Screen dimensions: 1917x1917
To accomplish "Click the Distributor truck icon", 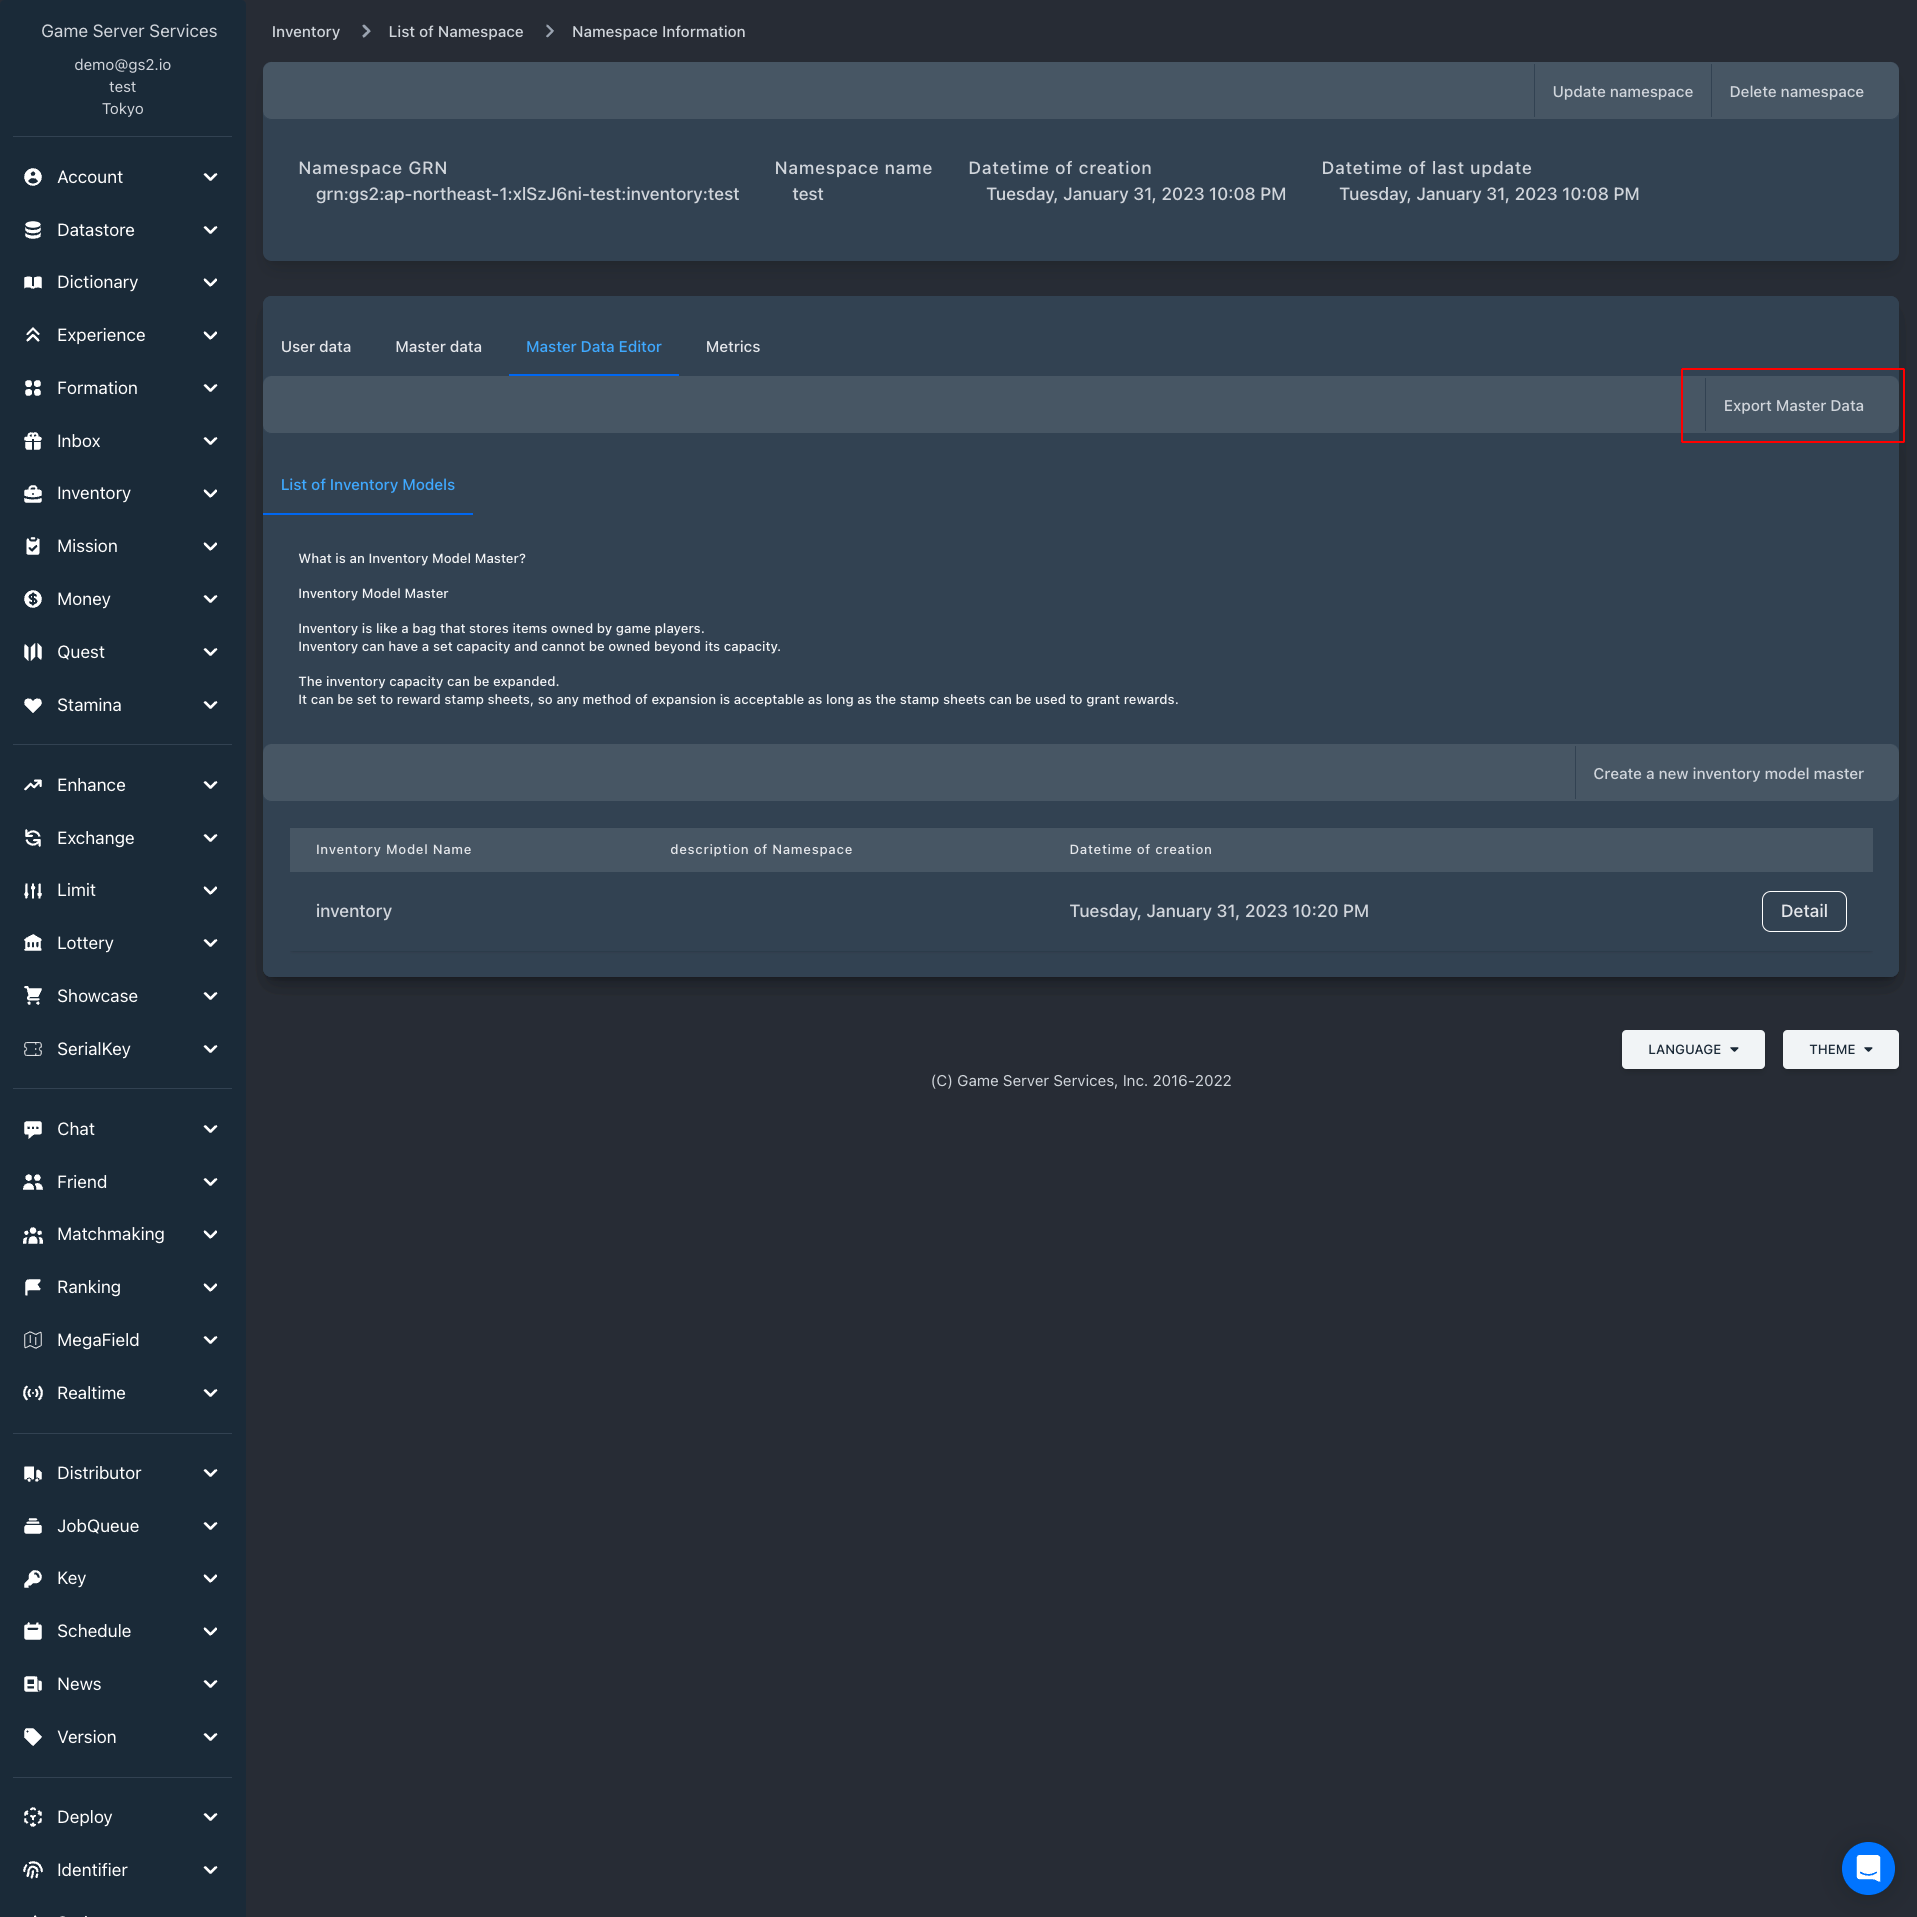I will 33,1473.
